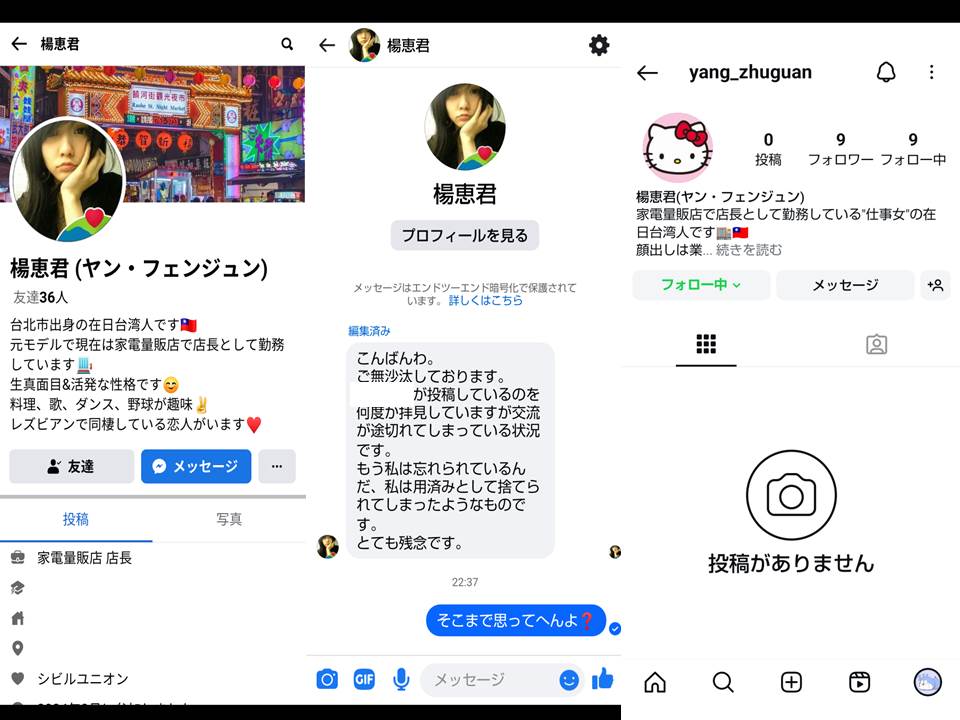Screen dimensions: 960x720
Task: Open search on the Facebook profile page
Action: click(x=287, y=43)
